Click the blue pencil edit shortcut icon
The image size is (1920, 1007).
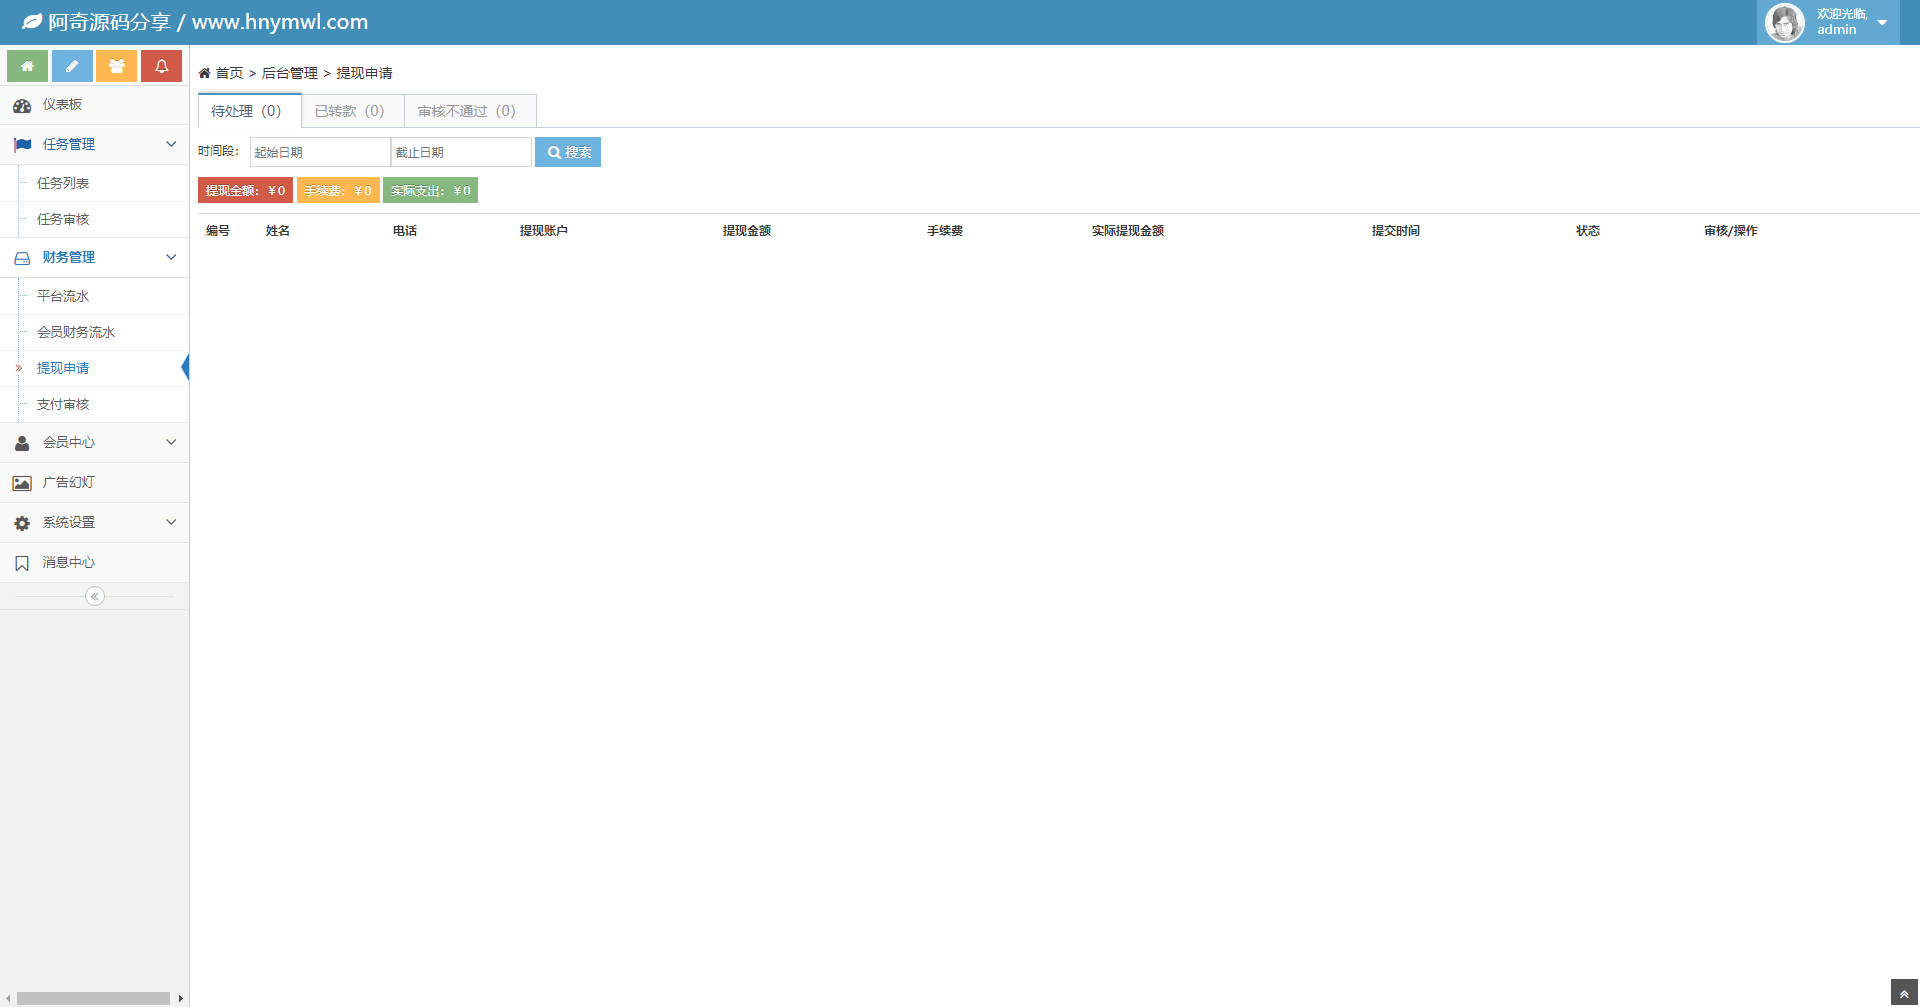click(x=72, y=66)
